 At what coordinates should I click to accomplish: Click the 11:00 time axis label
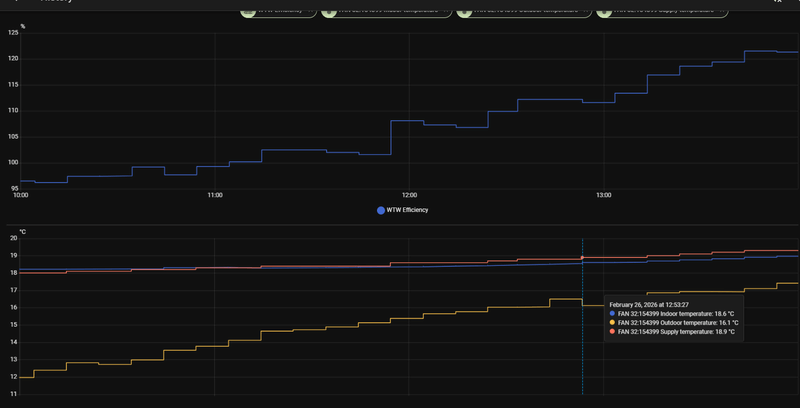215,195
